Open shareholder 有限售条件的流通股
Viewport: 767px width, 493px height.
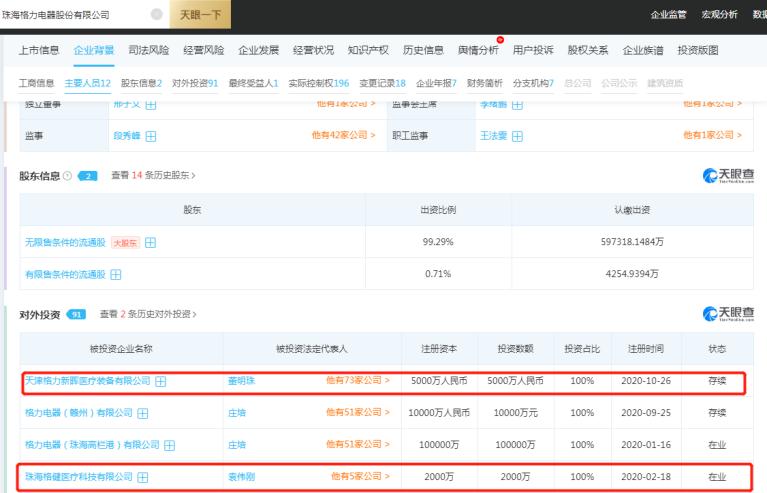tap(65, 274)
